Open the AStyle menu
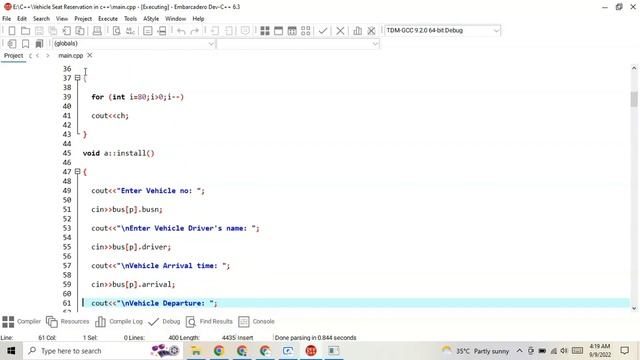 (151, 19)
